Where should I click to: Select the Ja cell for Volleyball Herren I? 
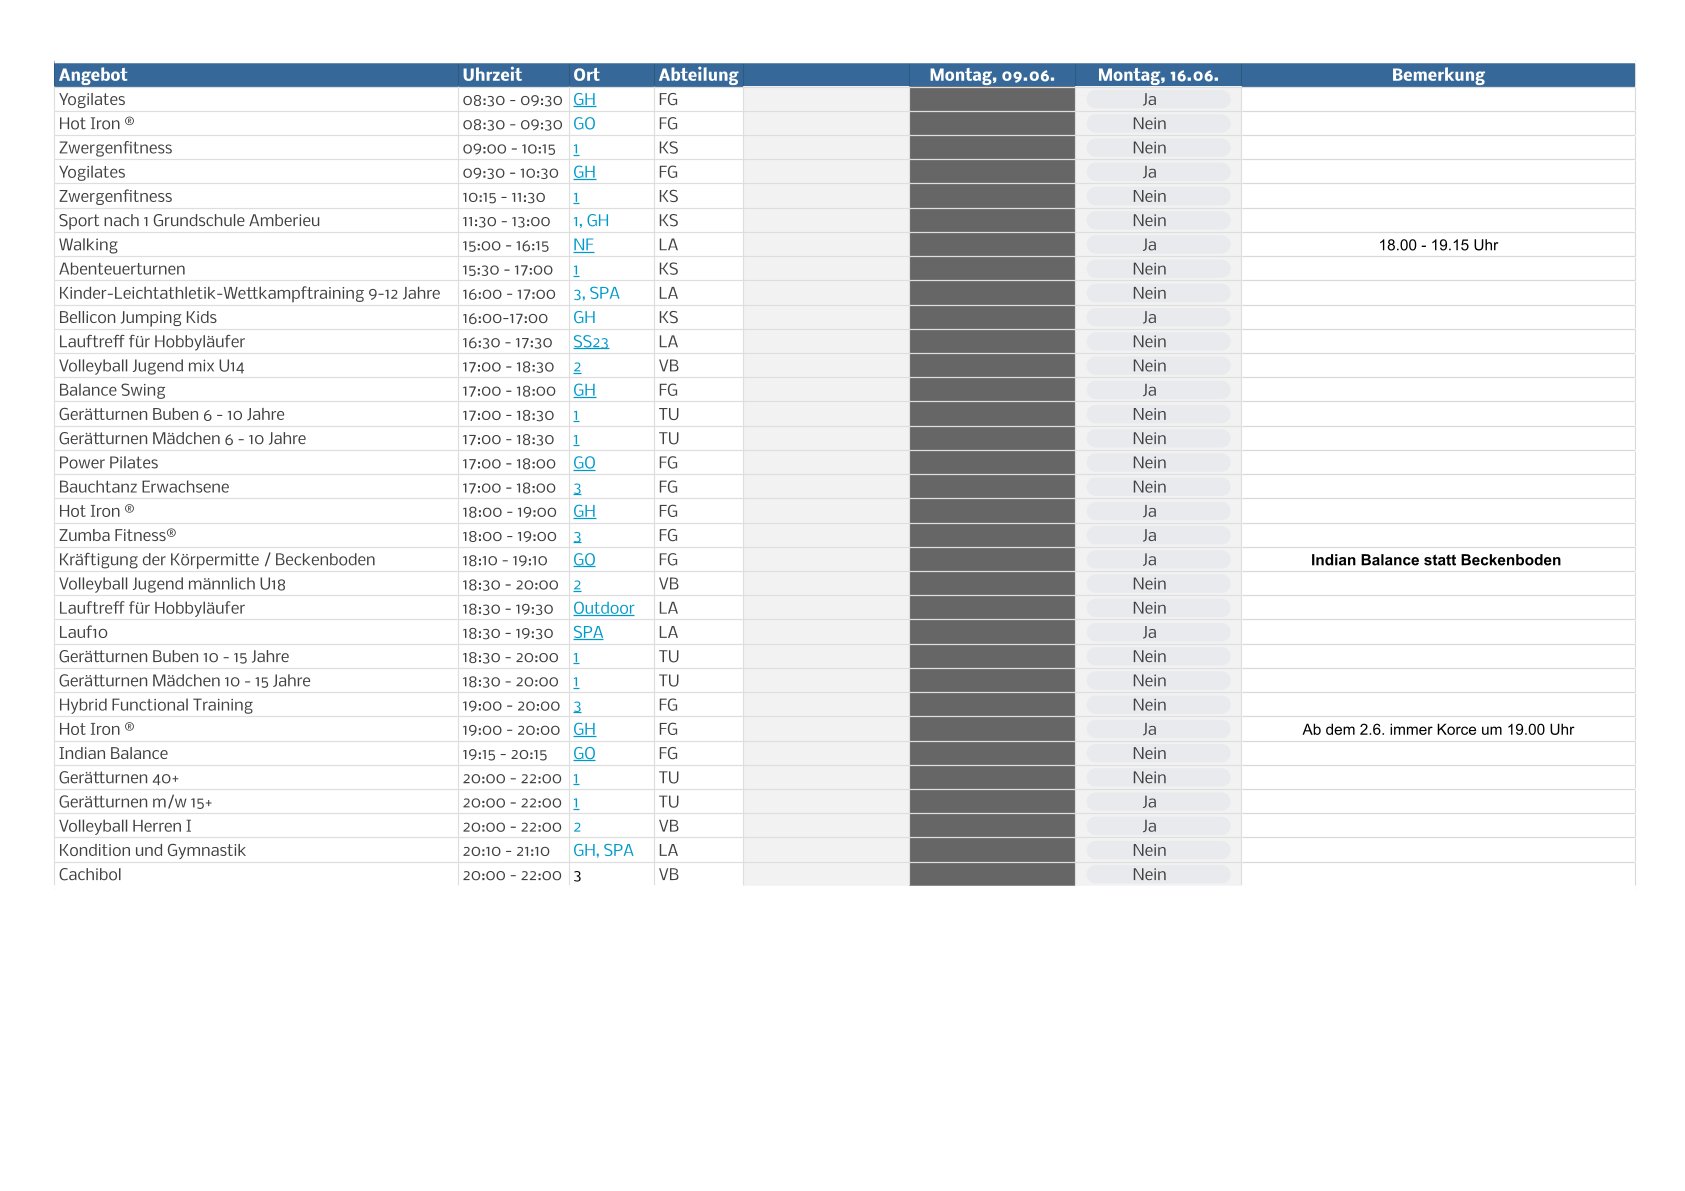click(x=1158, y=826)
